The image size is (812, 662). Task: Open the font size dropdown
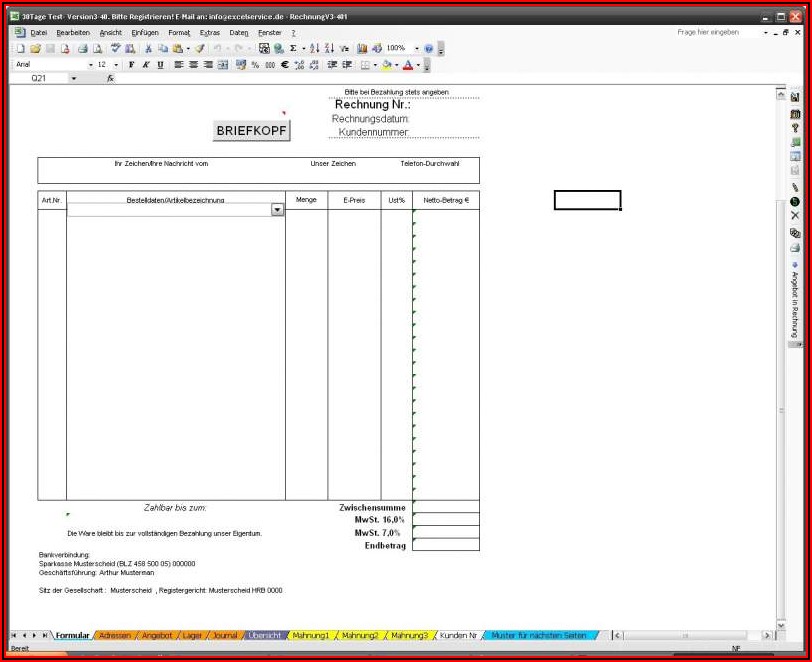point(117,65)
